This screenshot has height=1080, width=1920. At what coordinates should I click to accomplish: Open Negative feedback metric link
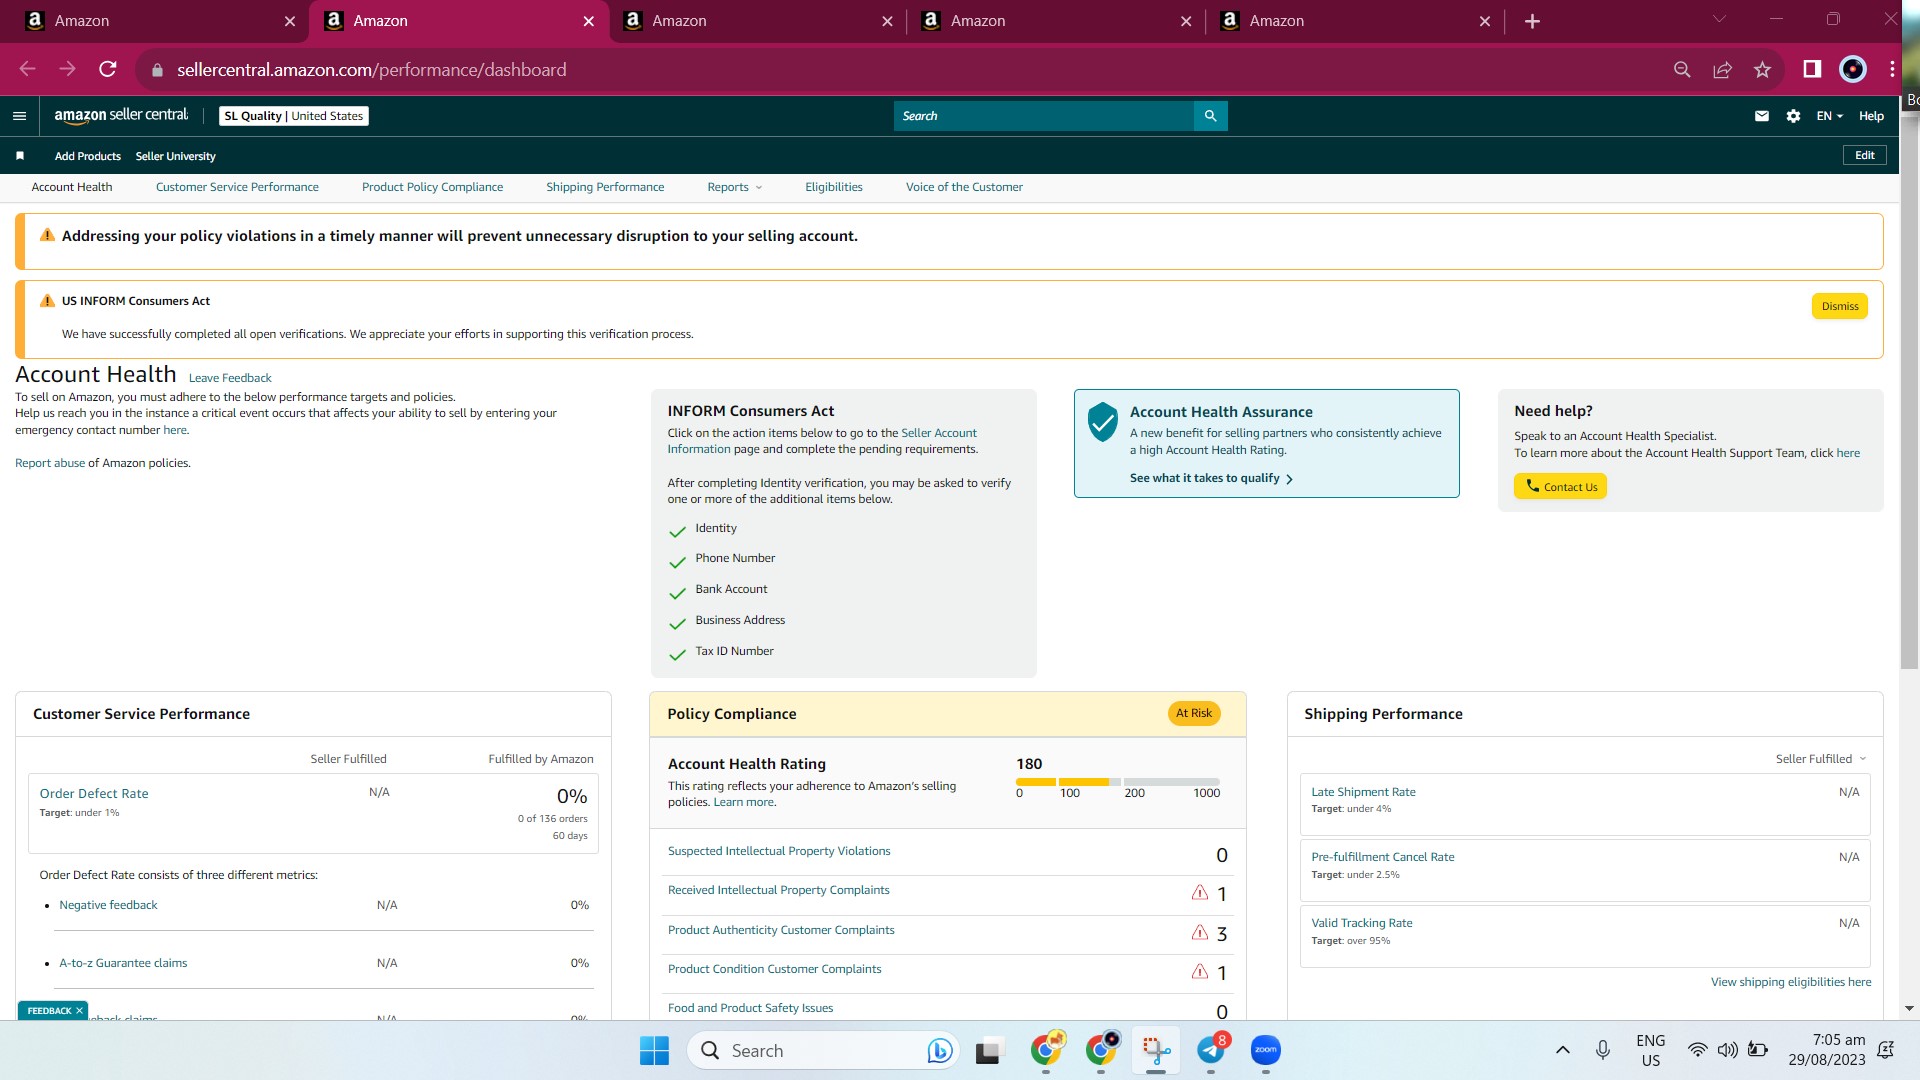(x=108, y=905)
